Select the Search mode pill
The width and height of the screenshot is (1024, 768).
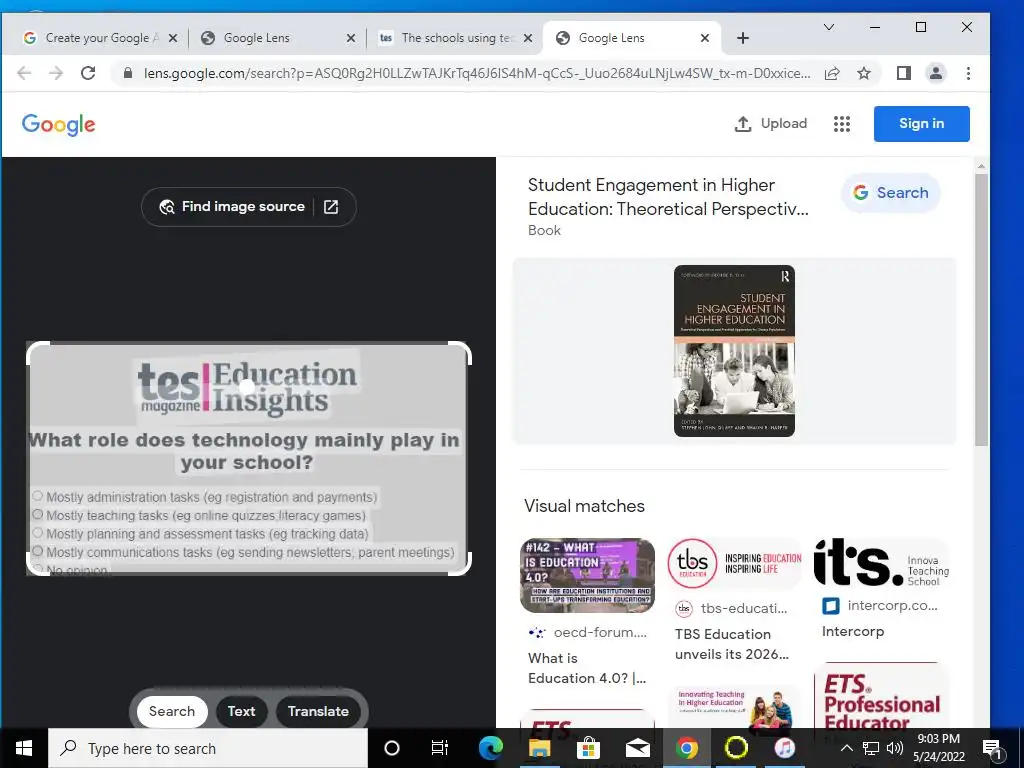point(172,711)
